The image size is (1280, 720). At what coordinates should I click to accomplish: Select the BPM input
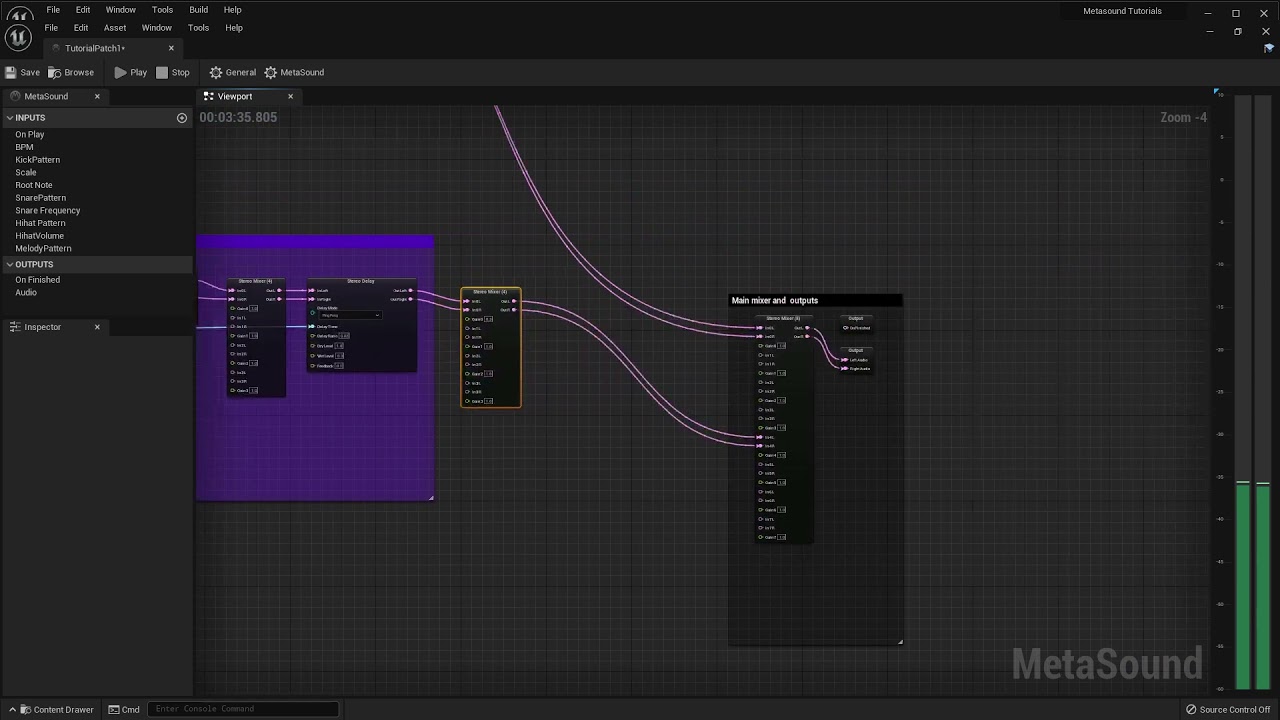pyautogui.click(x=24, y=147)
